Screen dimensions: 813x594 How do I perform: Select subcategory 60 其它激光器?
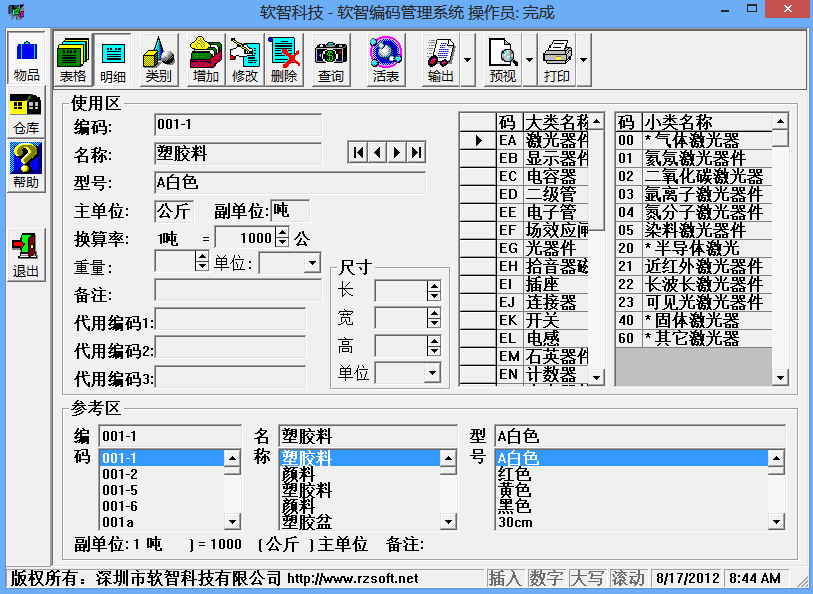[694, 338]
